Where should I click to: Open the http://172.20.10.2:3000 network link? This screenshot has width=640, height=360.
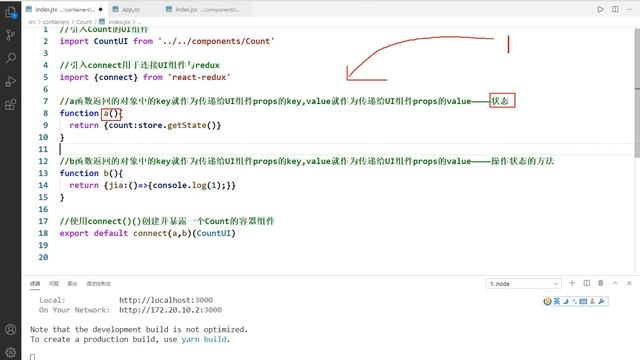click(x=170, y=310)
